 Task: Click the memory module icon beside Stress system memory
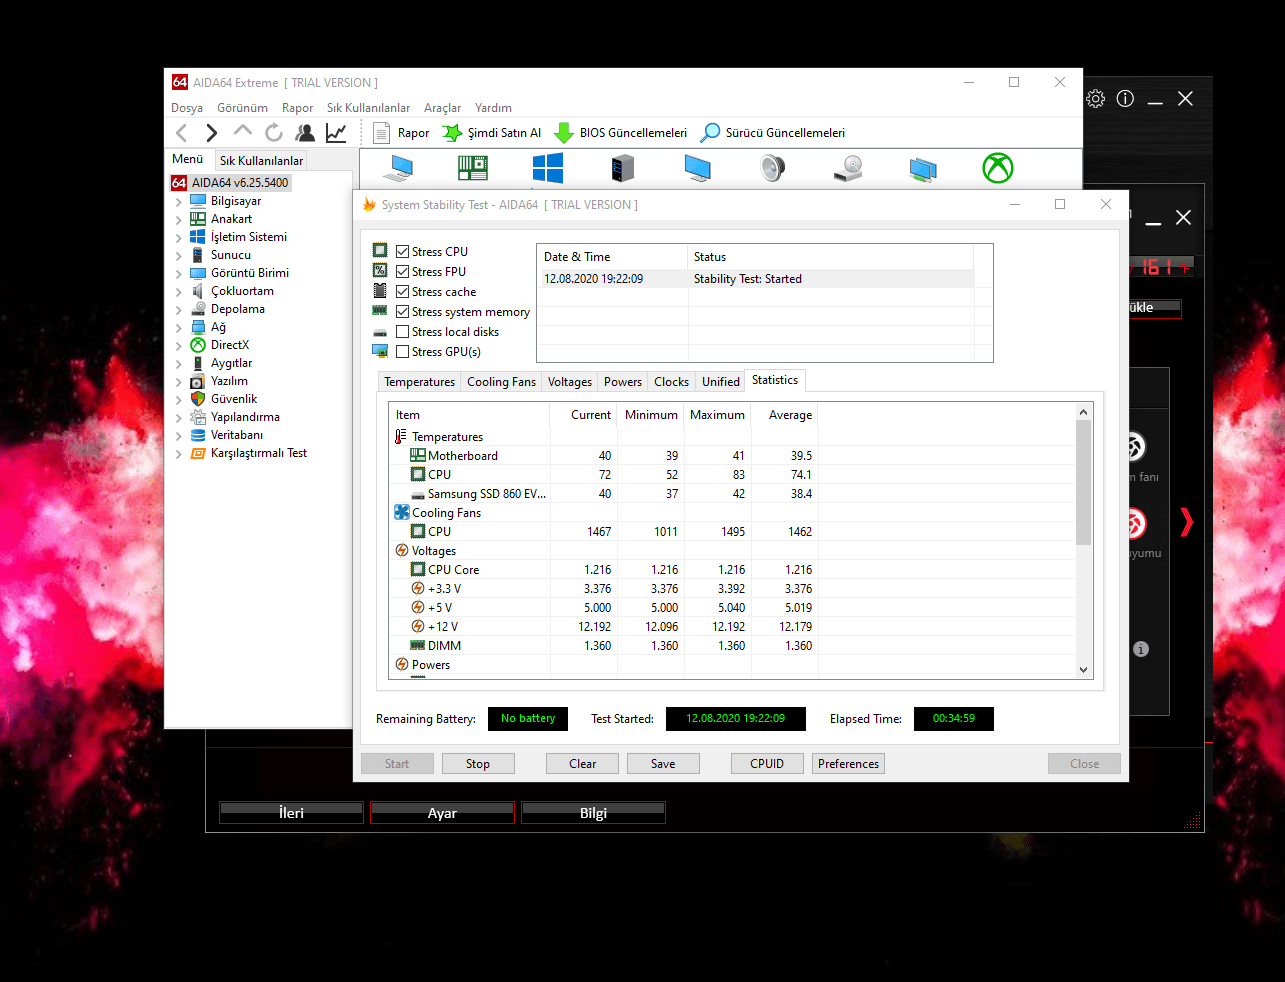(380, 311)
